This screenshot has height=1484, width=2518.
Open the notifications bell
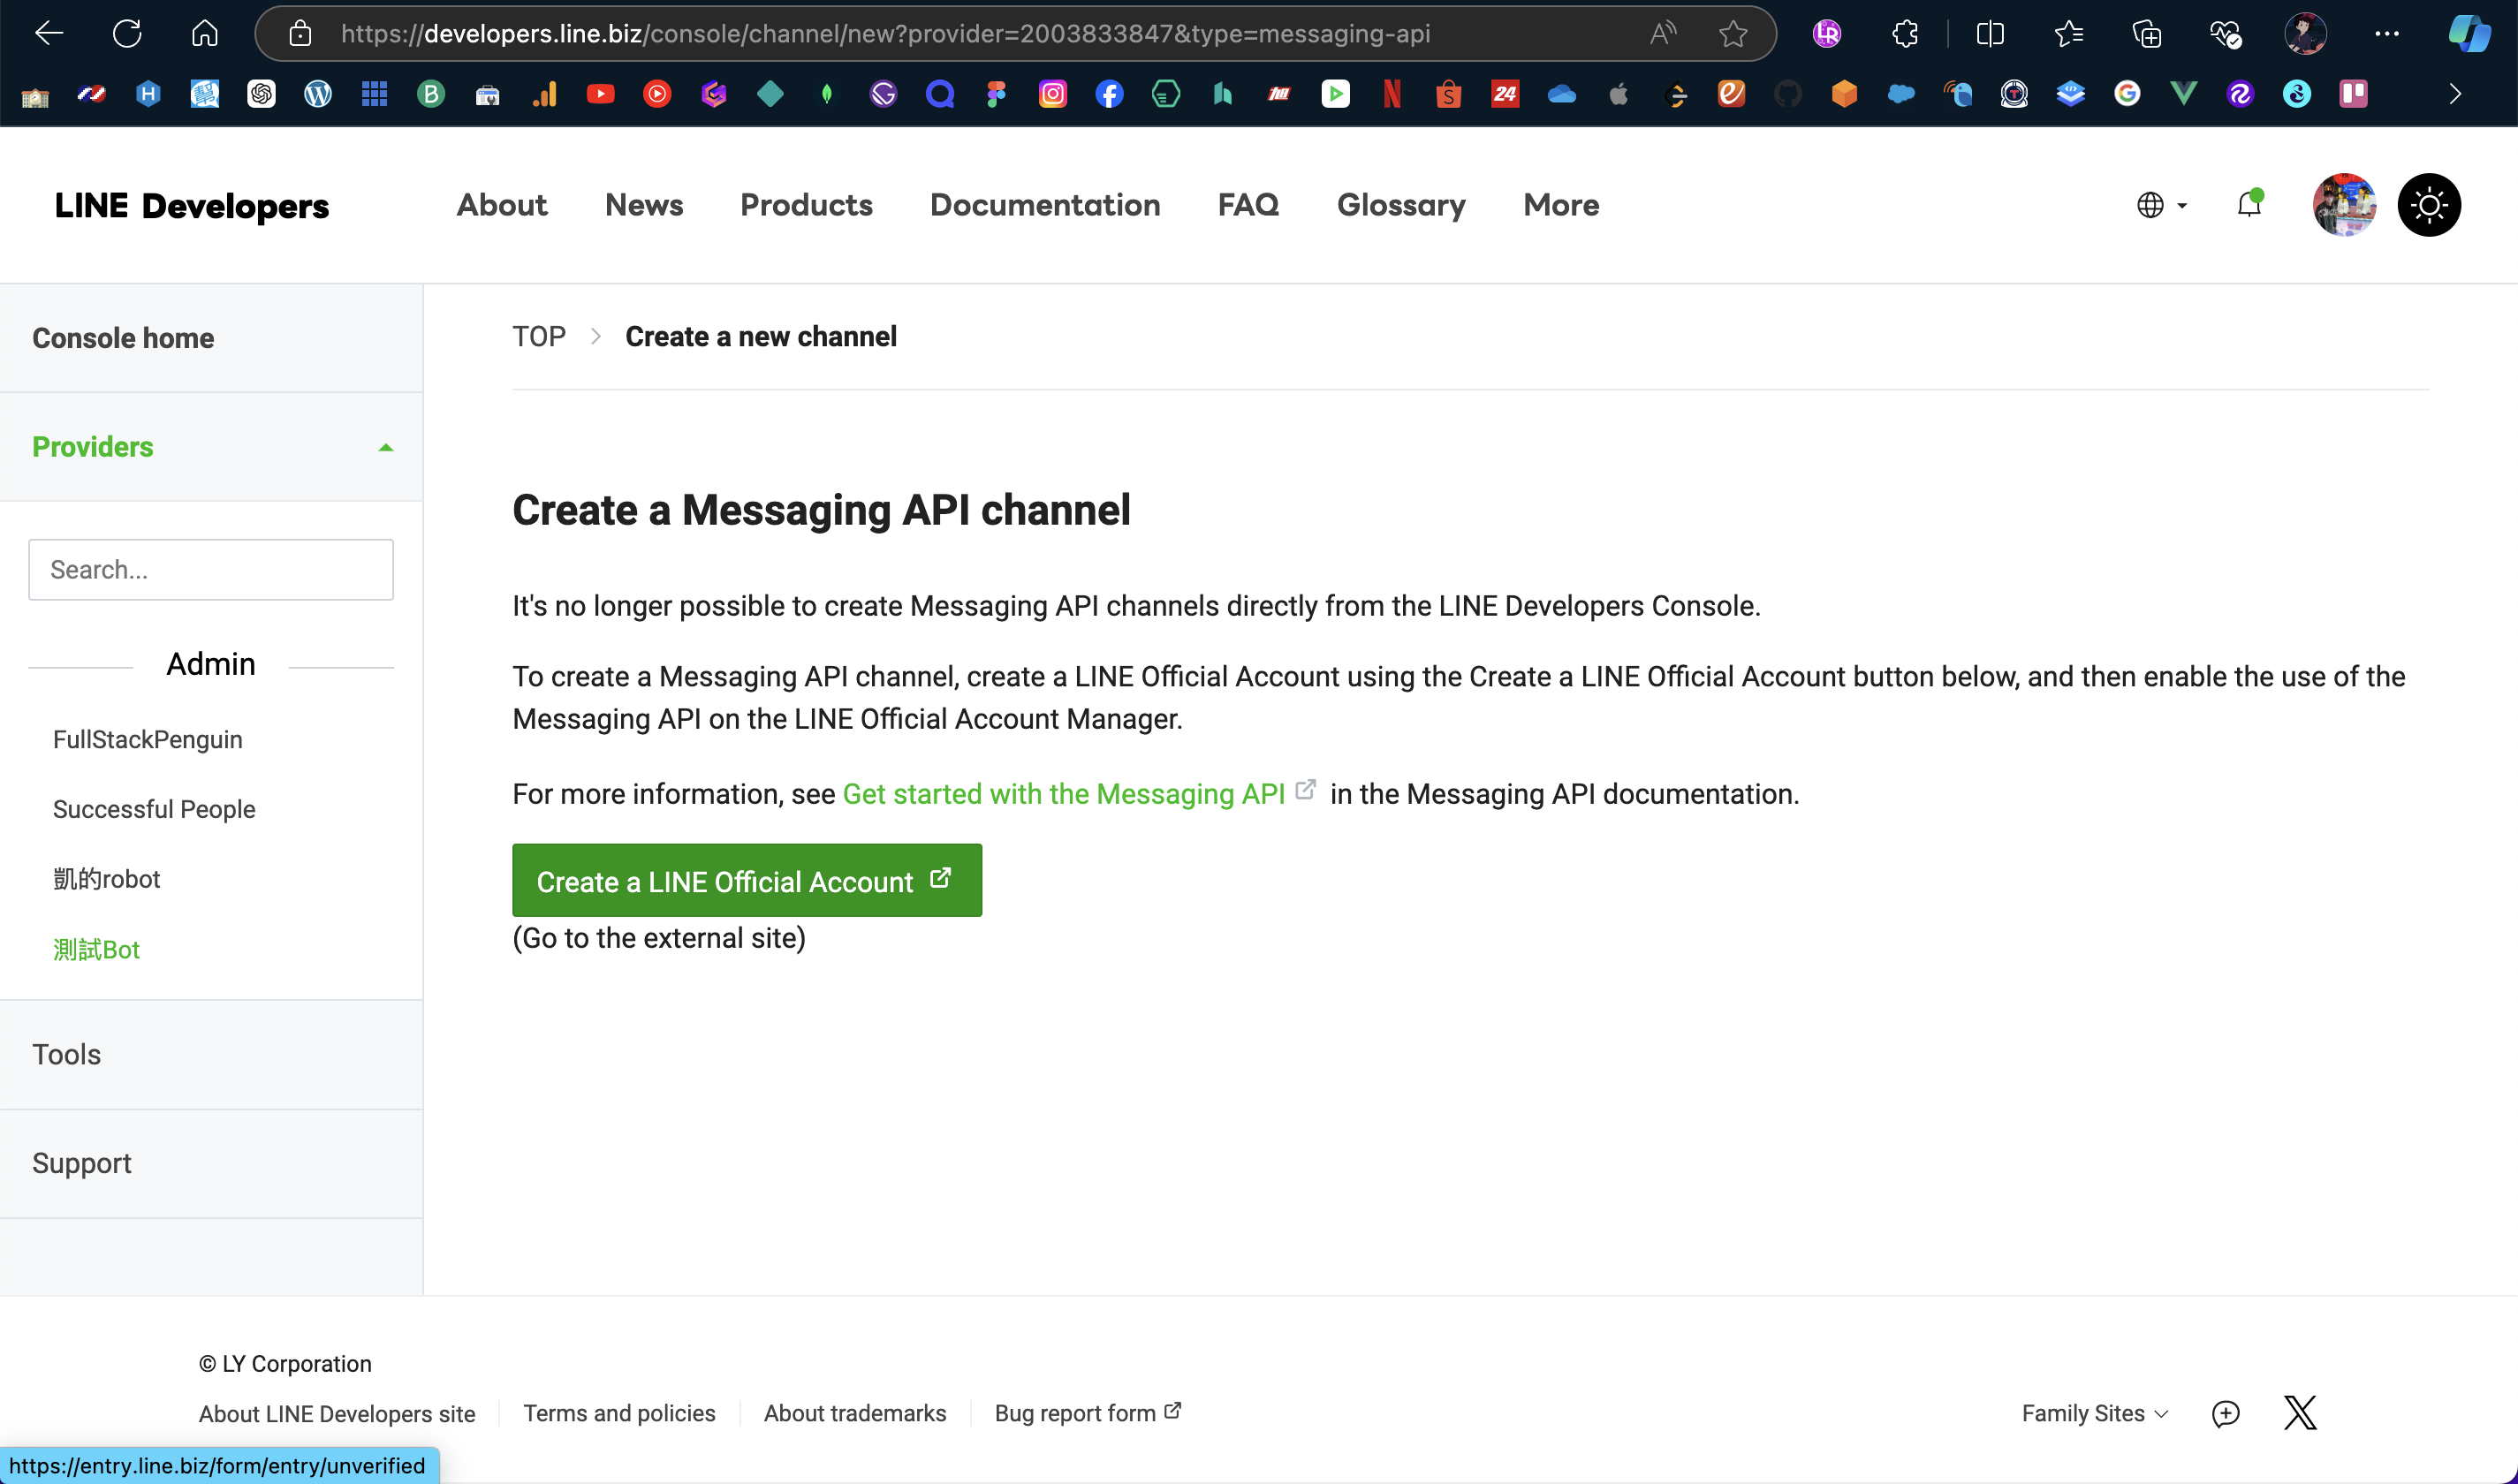point(2248,204)
